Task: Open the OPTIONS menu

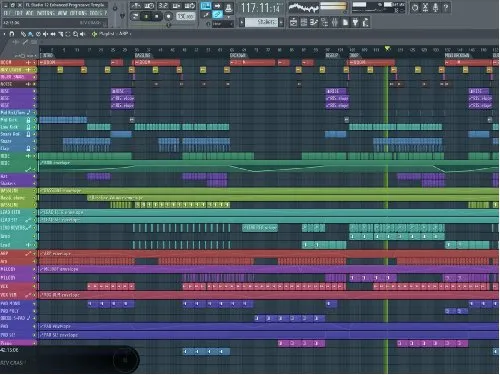Action: coord(78,13)
